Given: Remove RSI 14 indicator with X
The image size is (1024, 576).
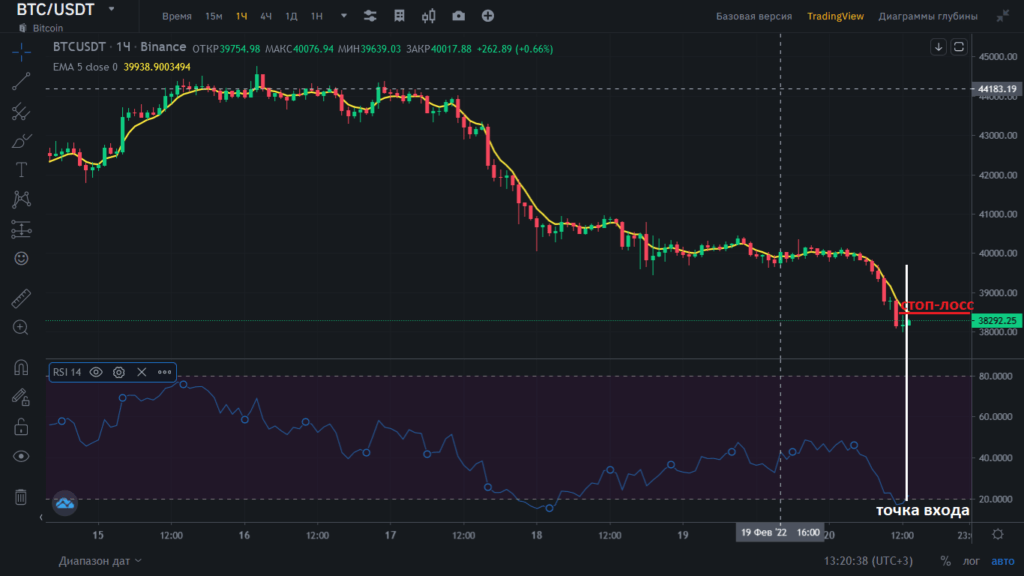Looking at the screenshot, I should [x=141, y=372].
